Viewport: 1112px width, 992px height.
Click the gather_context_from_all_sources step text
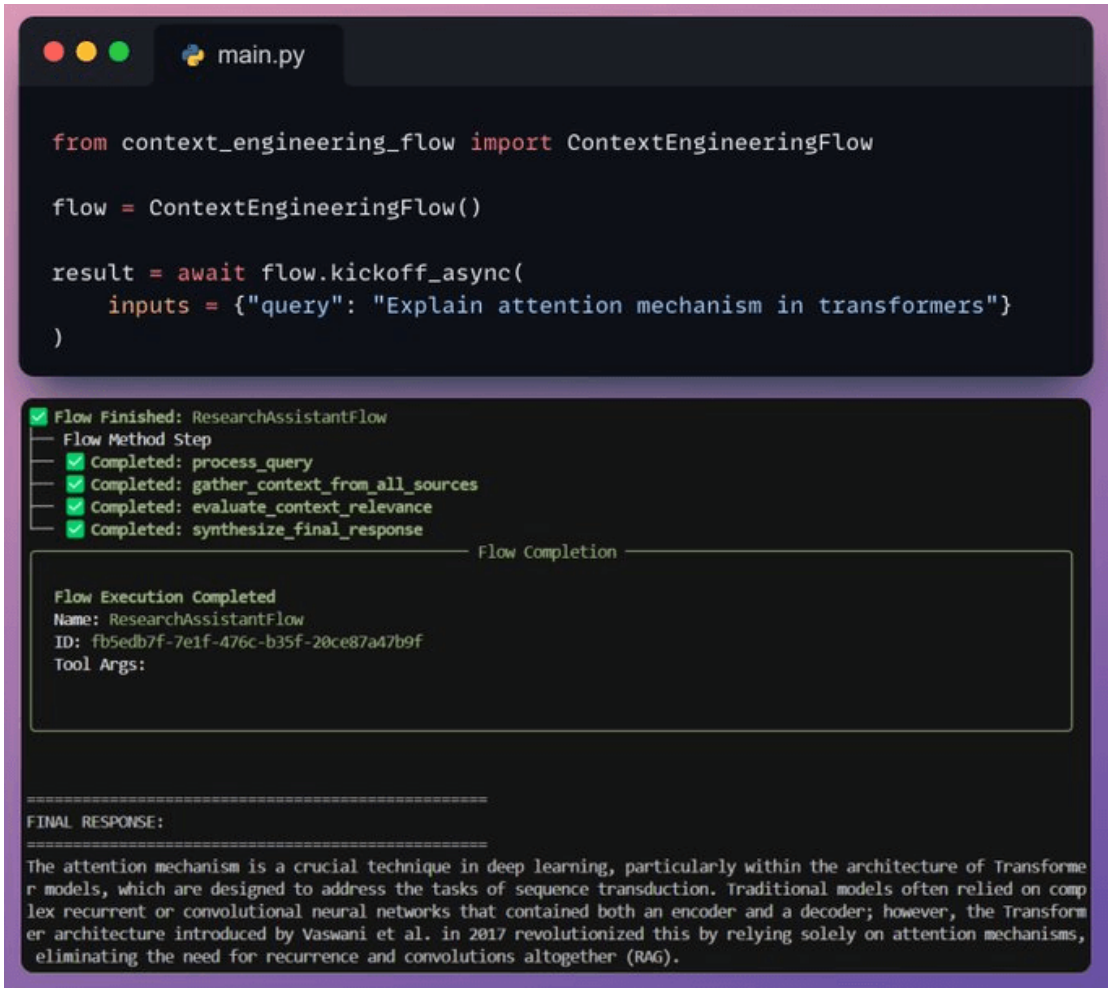335,484
